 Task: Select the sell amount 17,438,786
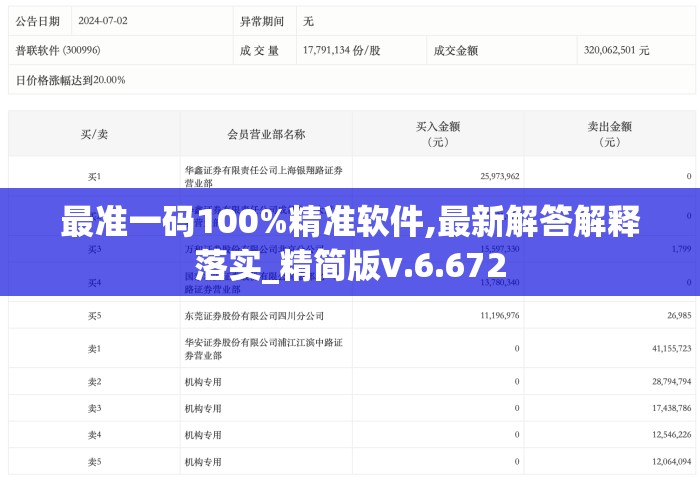pyautogui.click(x=671, y=408)
